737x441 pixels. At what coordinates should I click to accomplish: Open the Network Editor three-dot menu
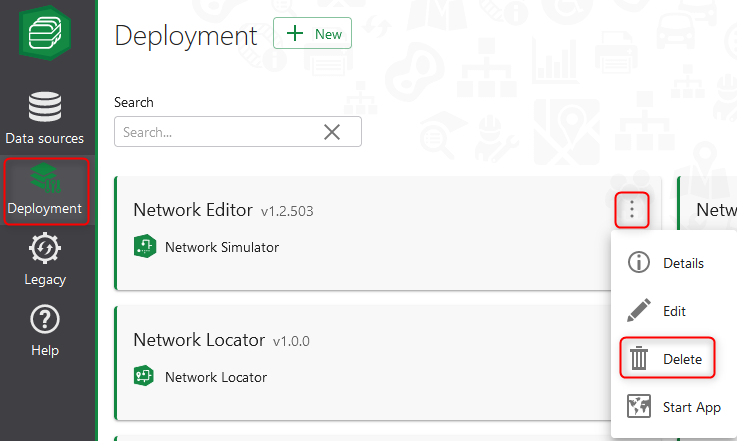632,210
